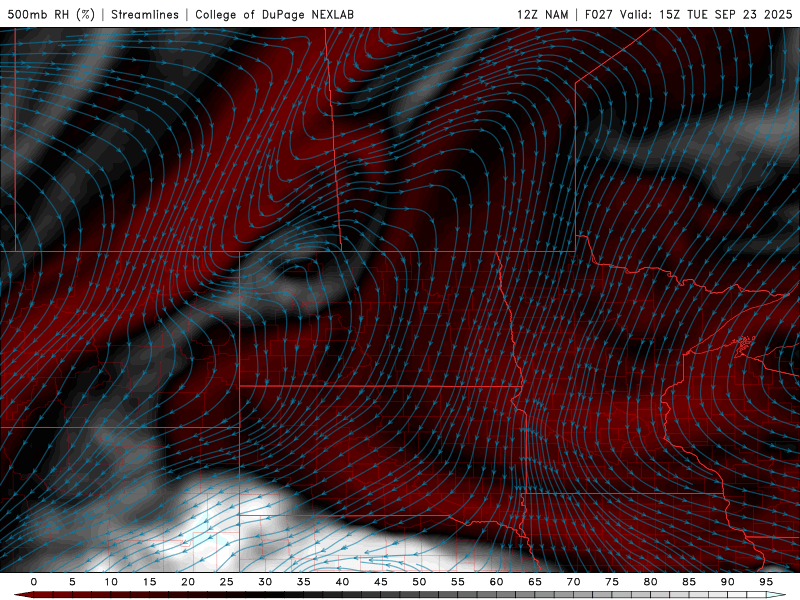Click the colorbar label '60'

click(x=496, y=582)
